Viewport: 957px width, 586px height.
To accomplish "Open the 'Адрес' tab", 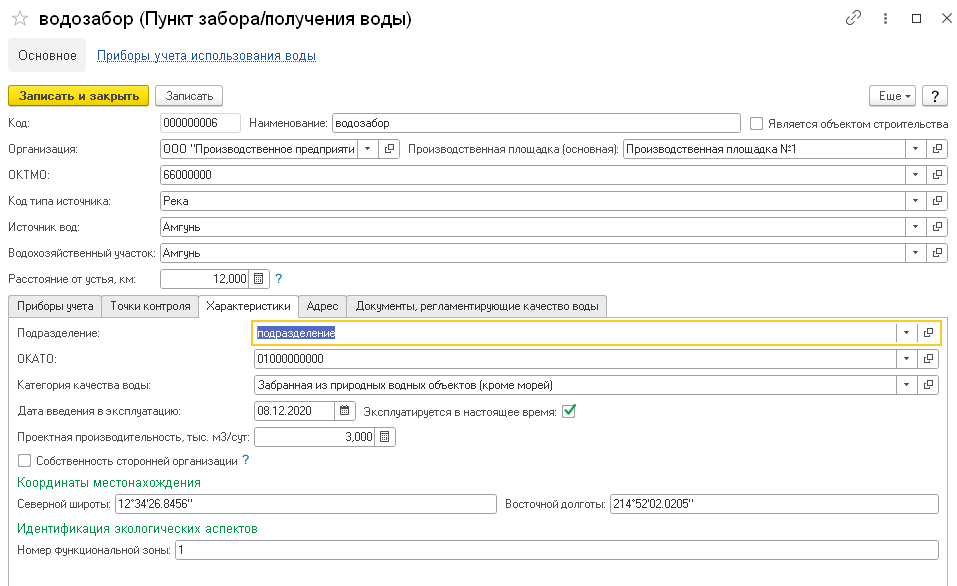I will (x=322, y=306).
